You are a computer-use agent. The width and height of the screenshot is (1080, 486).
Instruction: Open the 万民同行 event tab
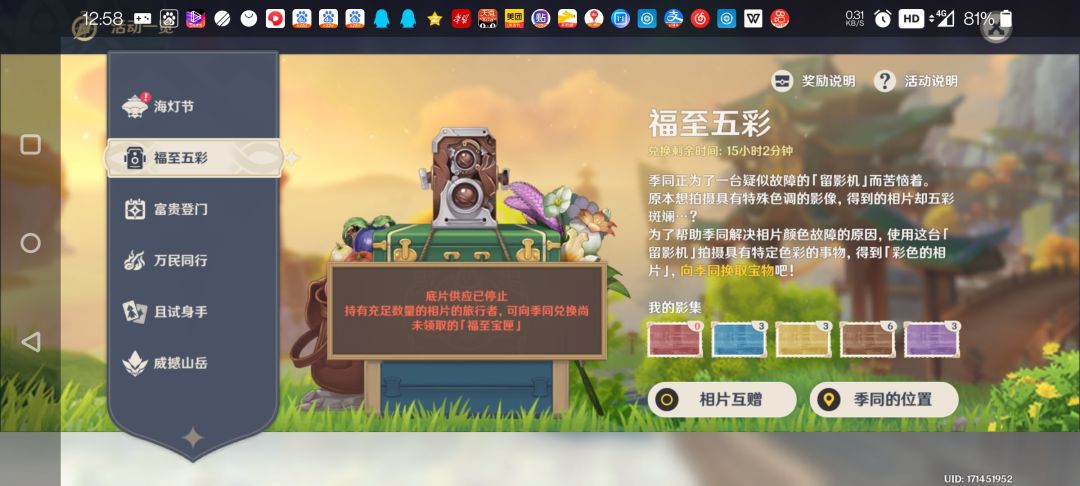coord(193,260)
